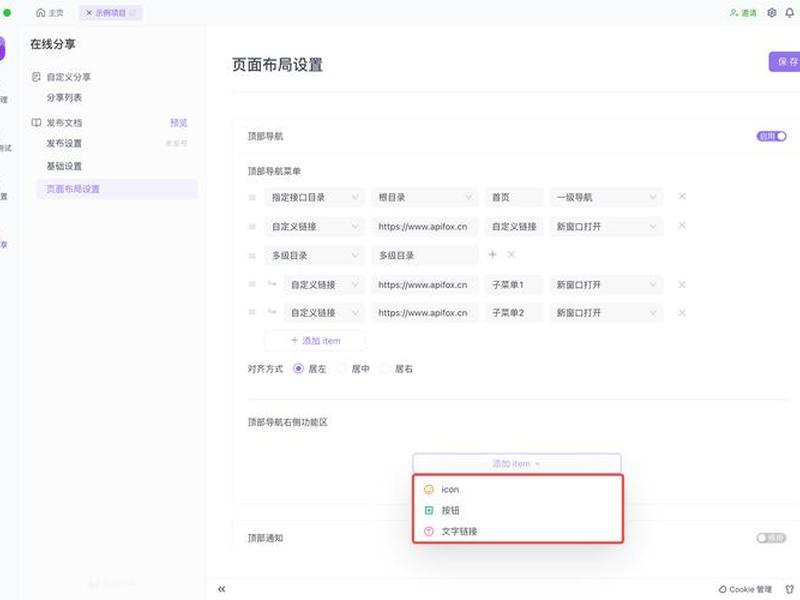Open 新窗口打开 dropdown in 子菜单1 row
The width and height of the screenshot is (800, 600).
click(x=606, y=285)
